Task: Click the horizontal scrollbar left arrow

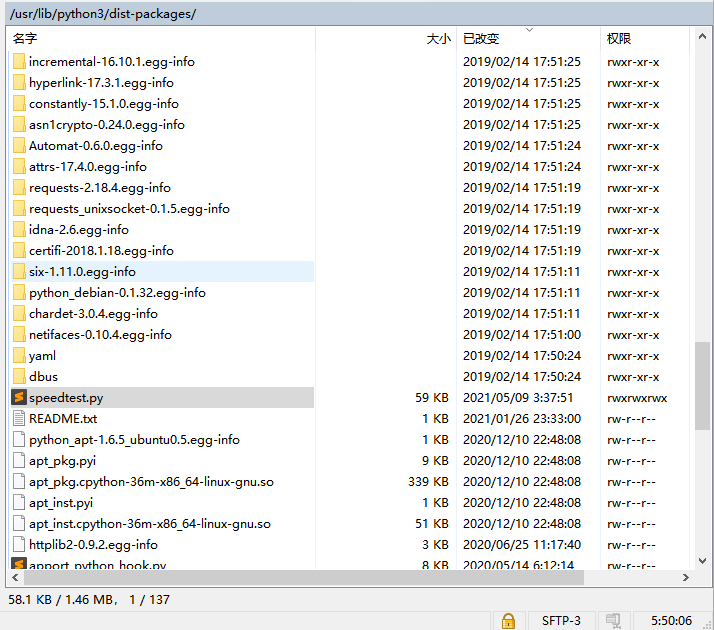Action: [15, 577]
